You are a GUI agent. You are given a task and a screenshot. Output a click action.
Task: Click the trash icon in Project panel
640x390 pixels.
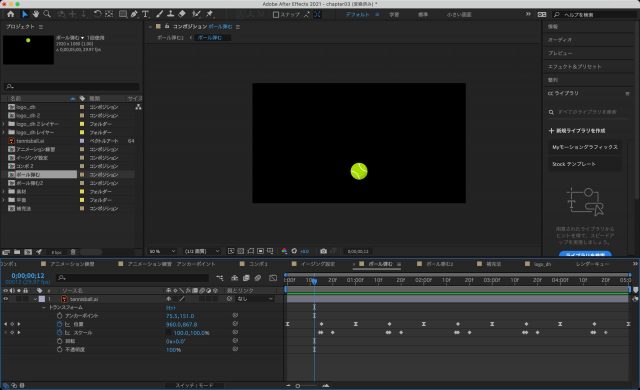tap(73, 252)
